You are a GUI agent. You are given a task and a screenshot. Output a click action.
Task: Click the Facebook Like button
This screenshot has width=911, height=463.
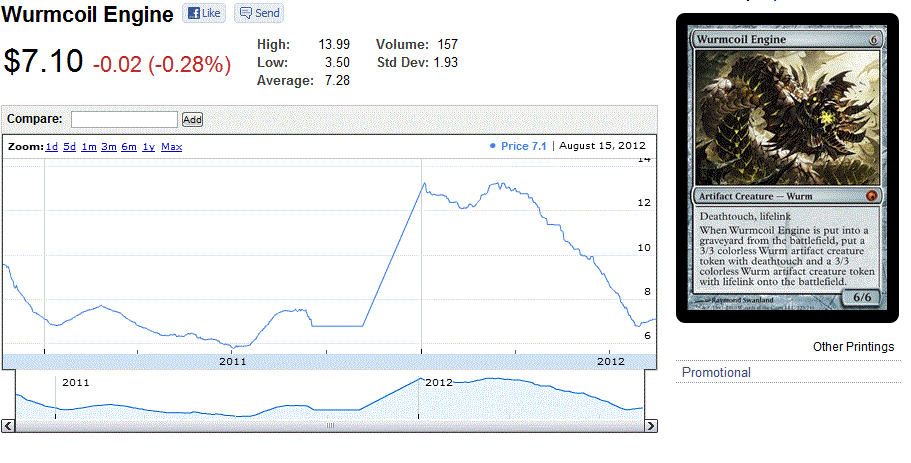(204, 14)
